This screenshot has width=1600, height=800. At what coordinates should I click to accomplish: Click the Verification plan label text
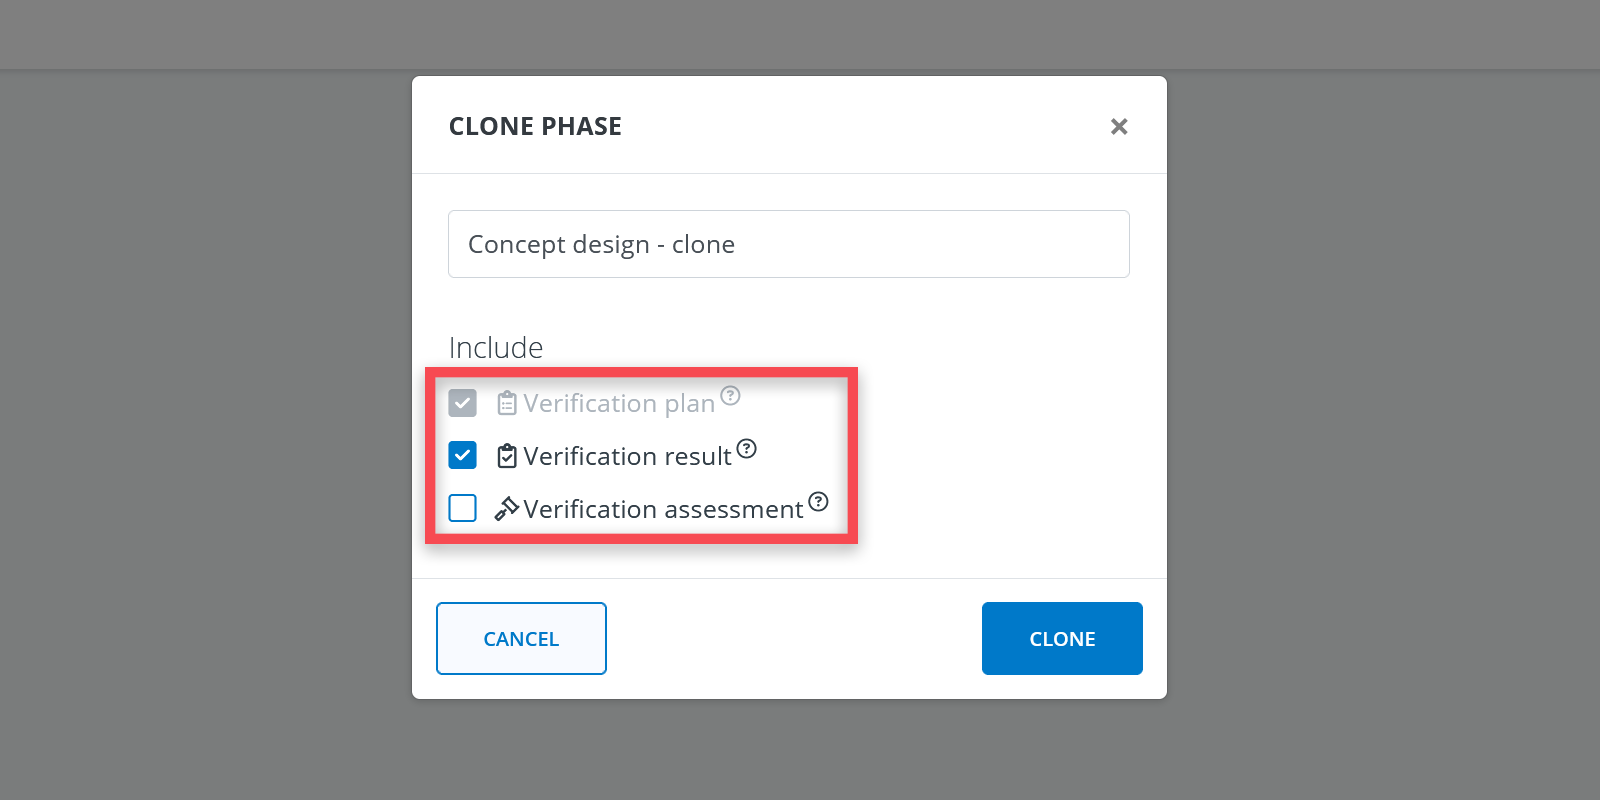point(619,404)
